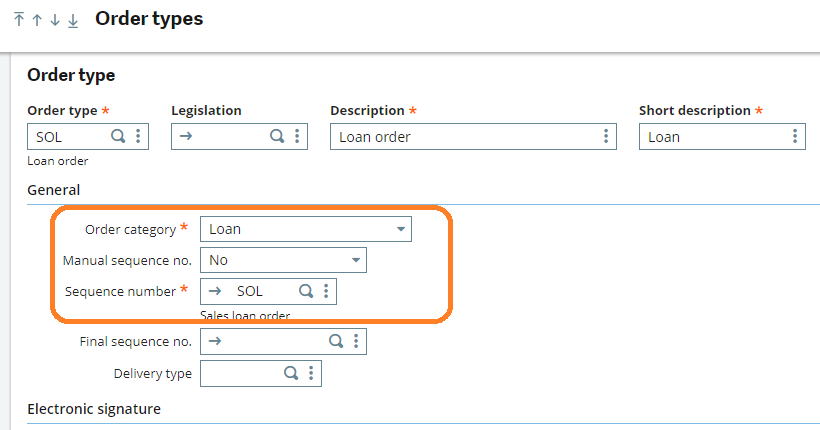Search icon in Delivery type field
This screenshot has height=430, width=820.
point(291,373)
